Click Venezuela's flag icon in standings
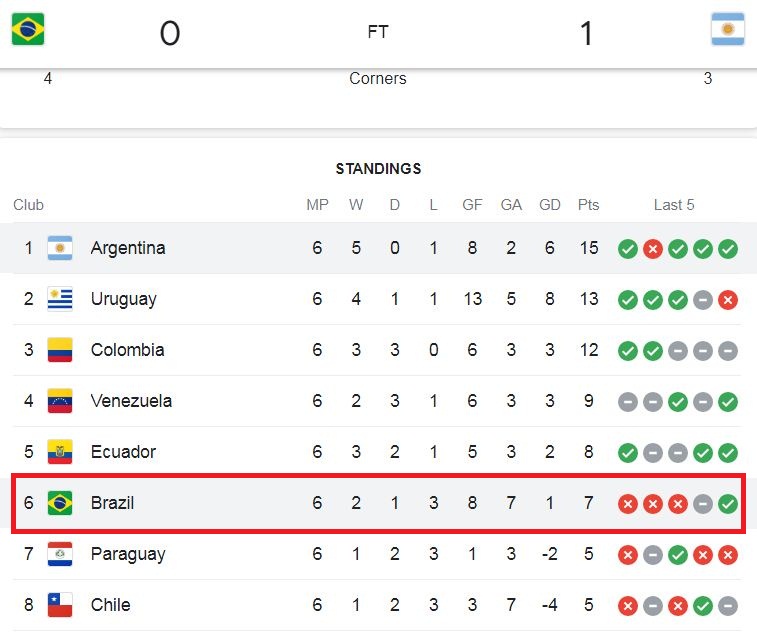757x637 pixels. tap(60, 401)
